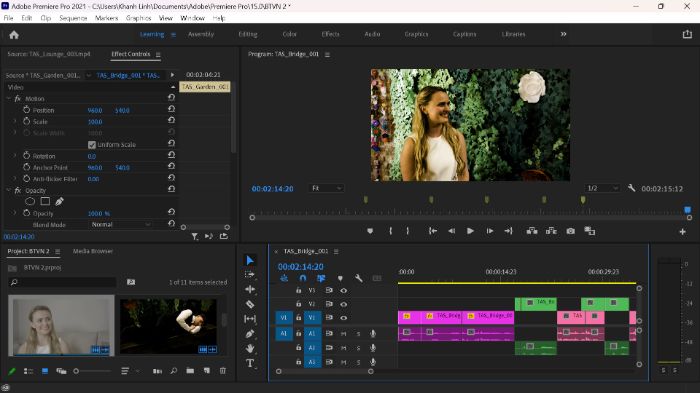
Task: Open the Sequence menu
Action: [73, 18]
